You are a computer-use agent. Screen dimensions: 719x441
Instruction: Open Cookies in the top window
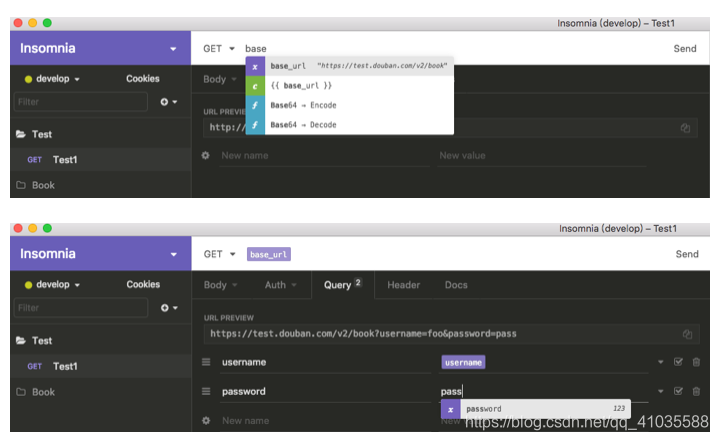tap(143, 79)
